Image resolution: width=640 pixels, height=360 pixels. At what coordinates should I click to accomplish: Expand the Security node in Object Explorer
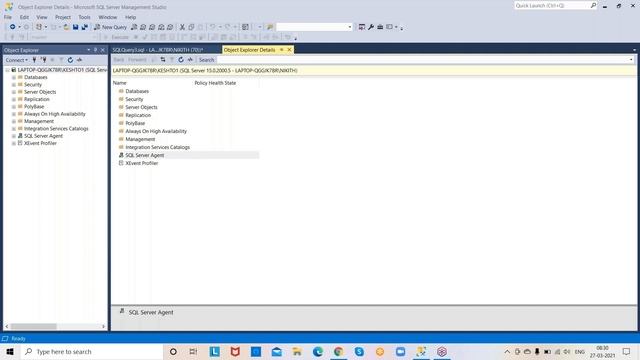13,84
